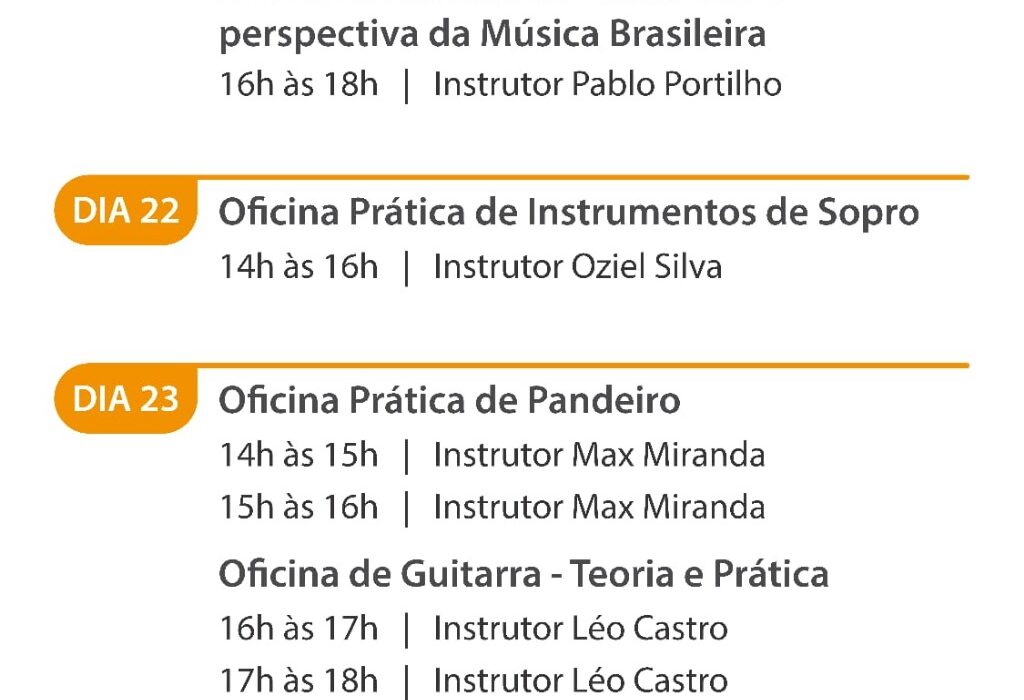The width and height of the screenshot is (1024, 700).
Task: Click Instrutor Léo Castro in the 17h row
Action: coord(580,681)
